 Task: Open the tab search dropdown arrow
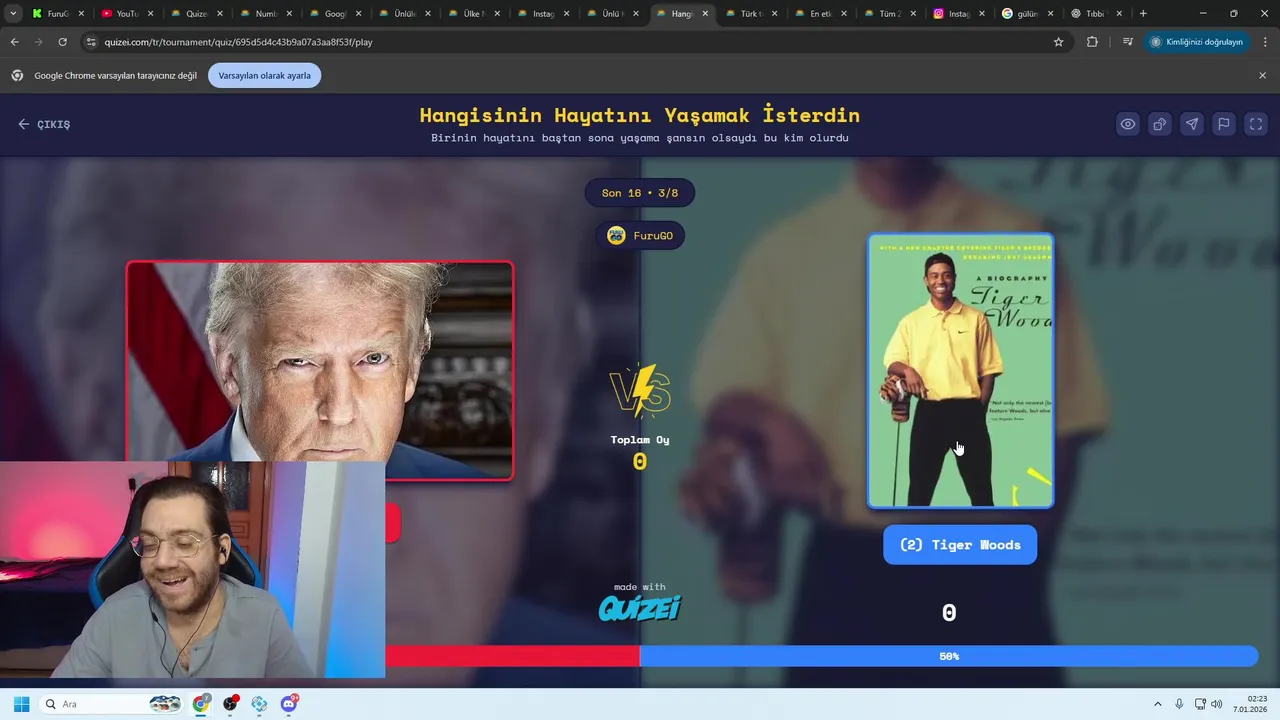[13, 14]
